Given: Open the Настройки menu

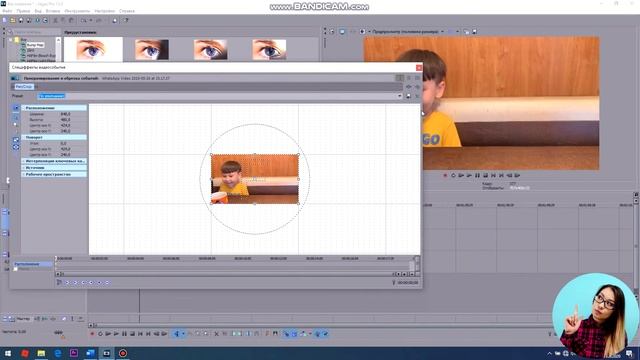Looking at the screenshot, I should pyautogui.click(x=104, y=11).
